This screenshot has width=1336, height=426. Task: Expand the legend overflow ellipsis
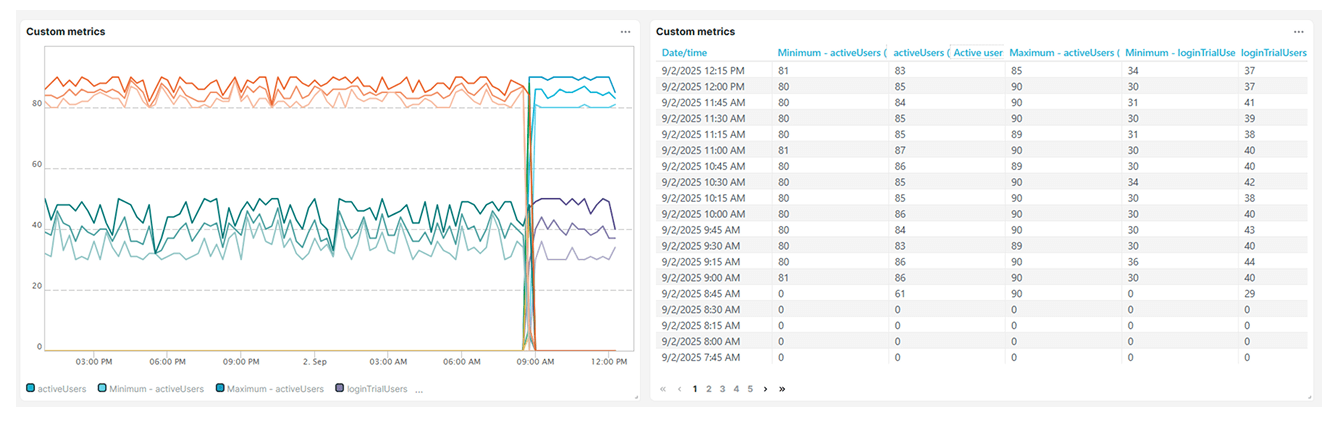click(419, 389)
